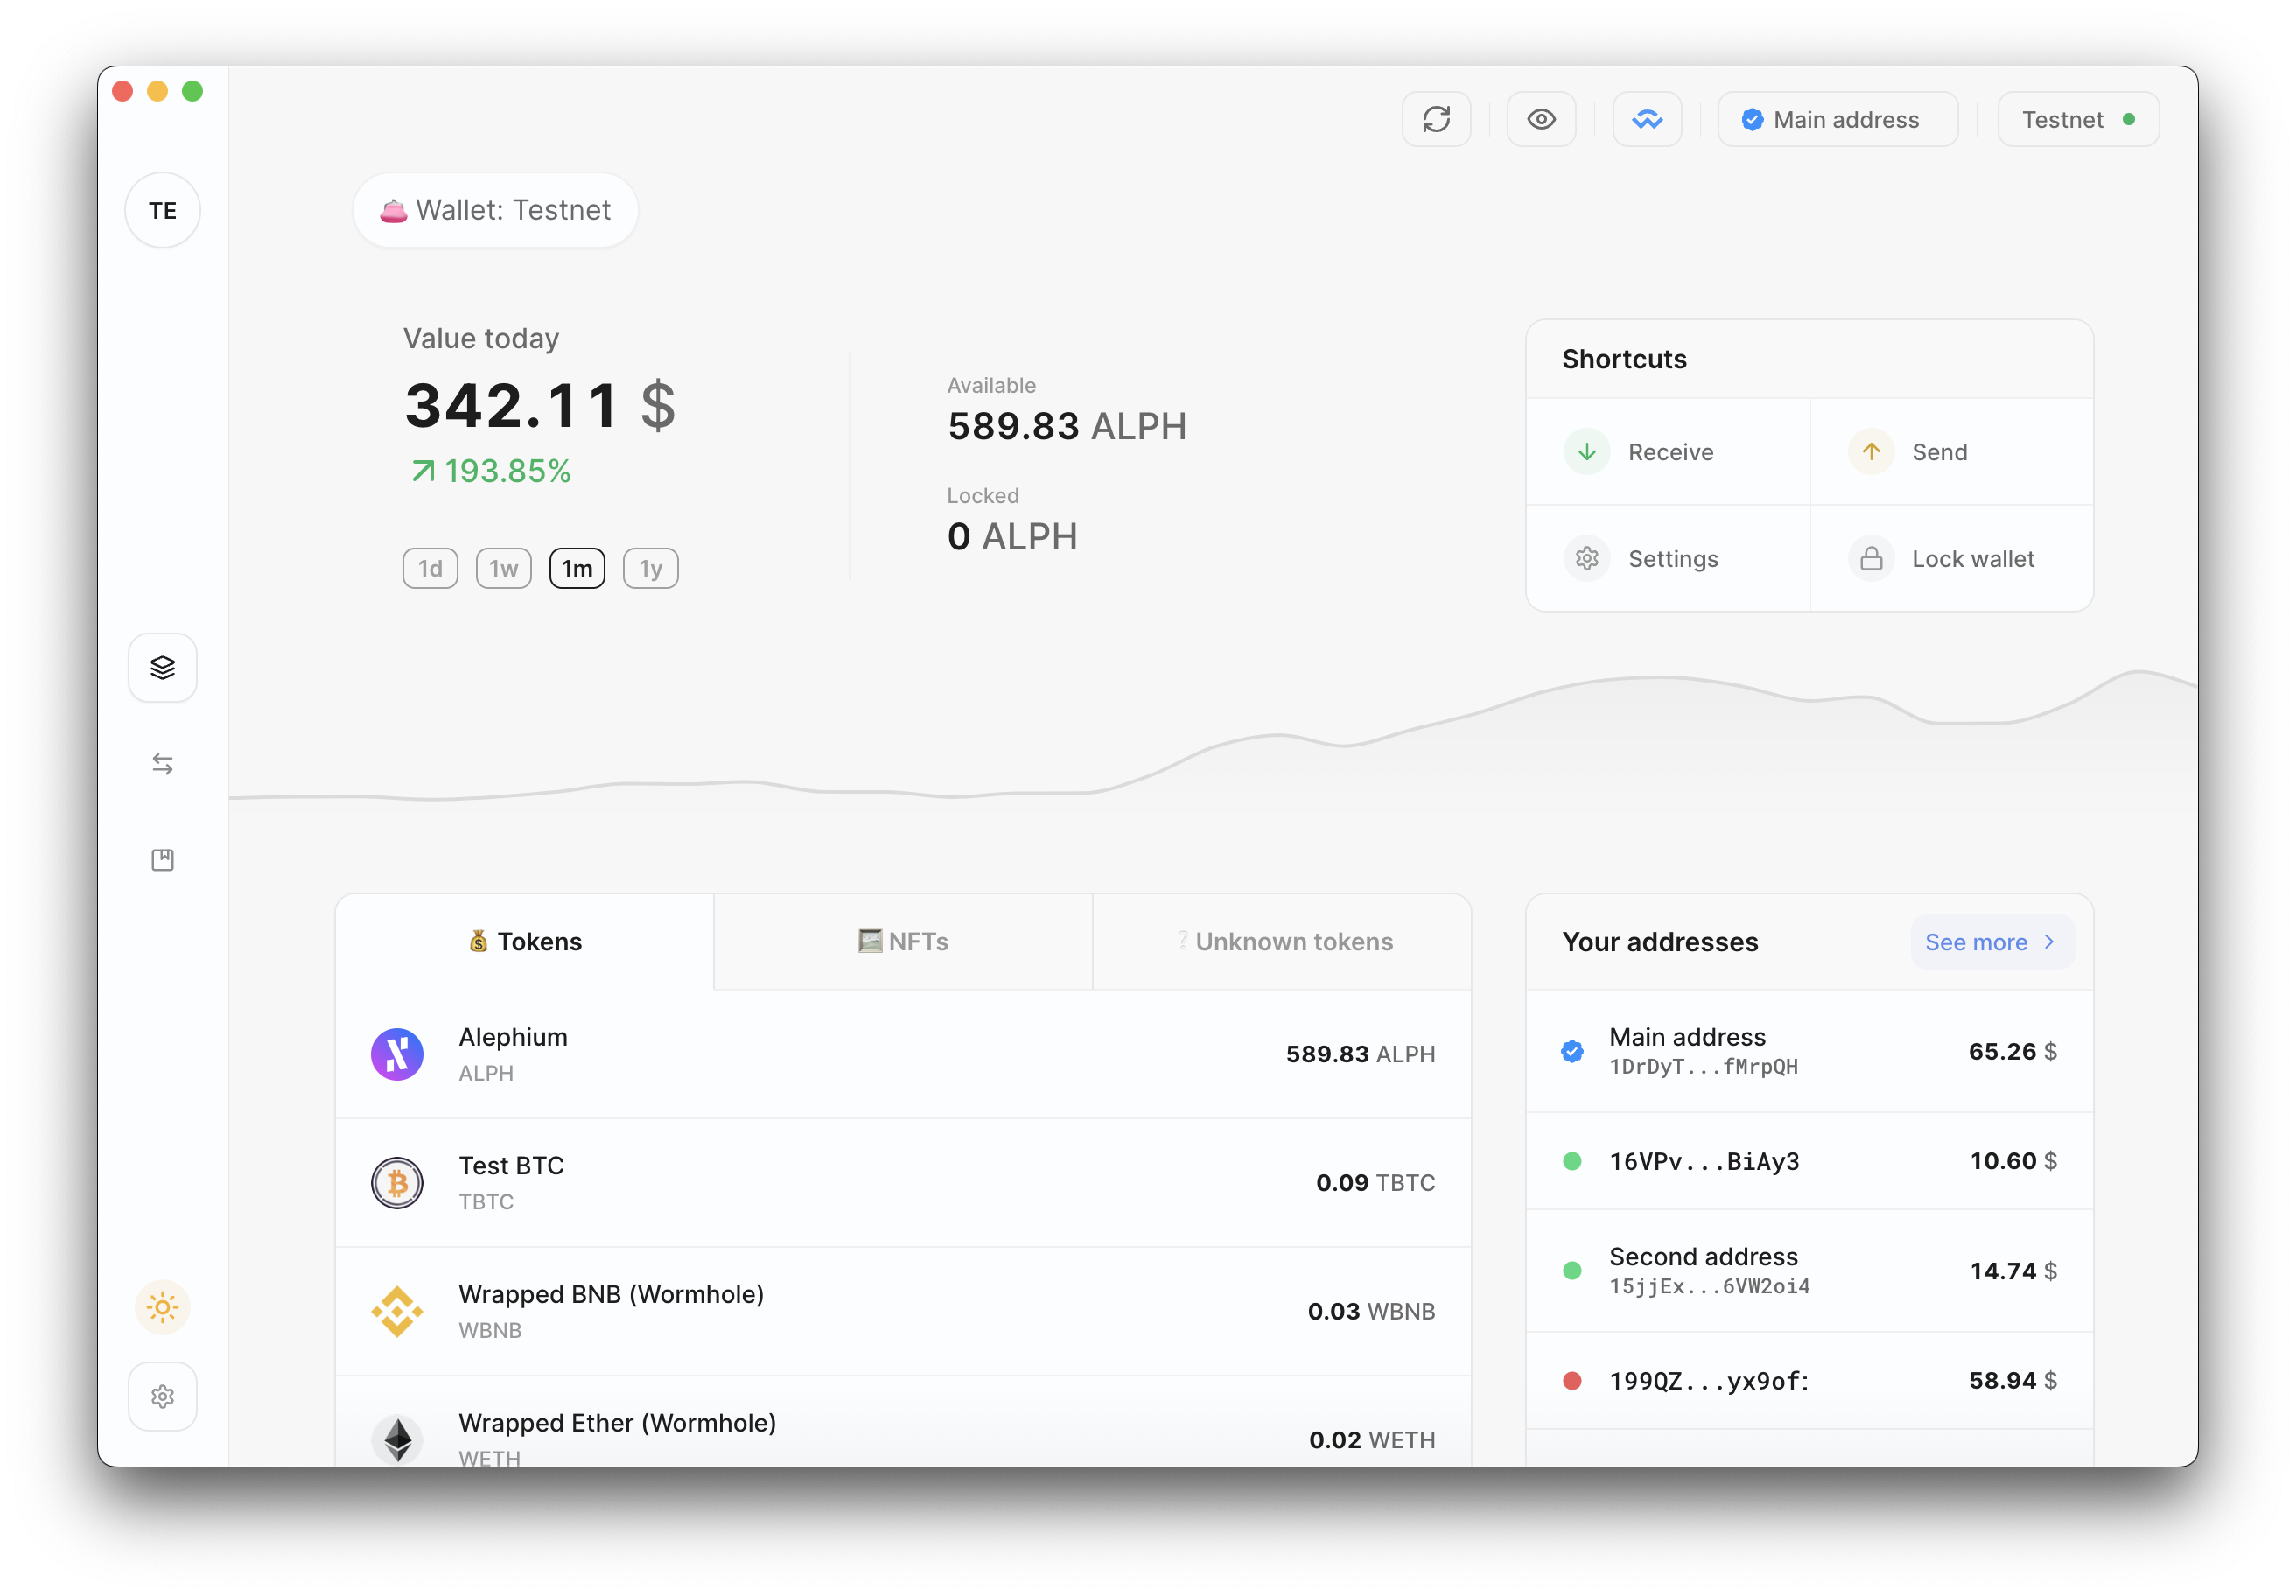Screen dimensions: 2296x1596
Task: Click the address book icon
Action: pyautogui.click(x=165, y=860)
